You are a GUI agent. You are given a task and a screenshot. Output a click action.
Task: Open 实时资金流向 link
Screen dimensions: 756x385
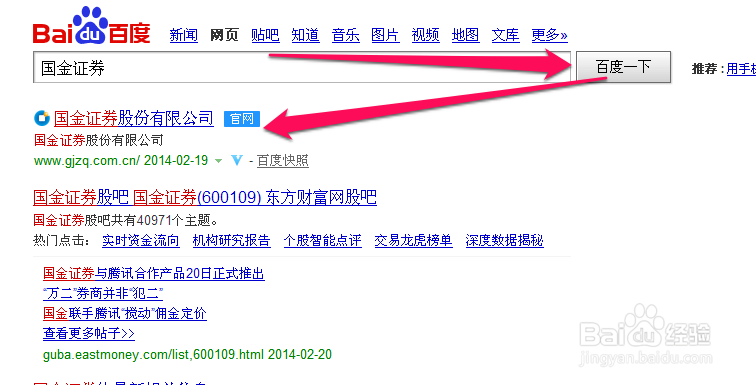141,240
